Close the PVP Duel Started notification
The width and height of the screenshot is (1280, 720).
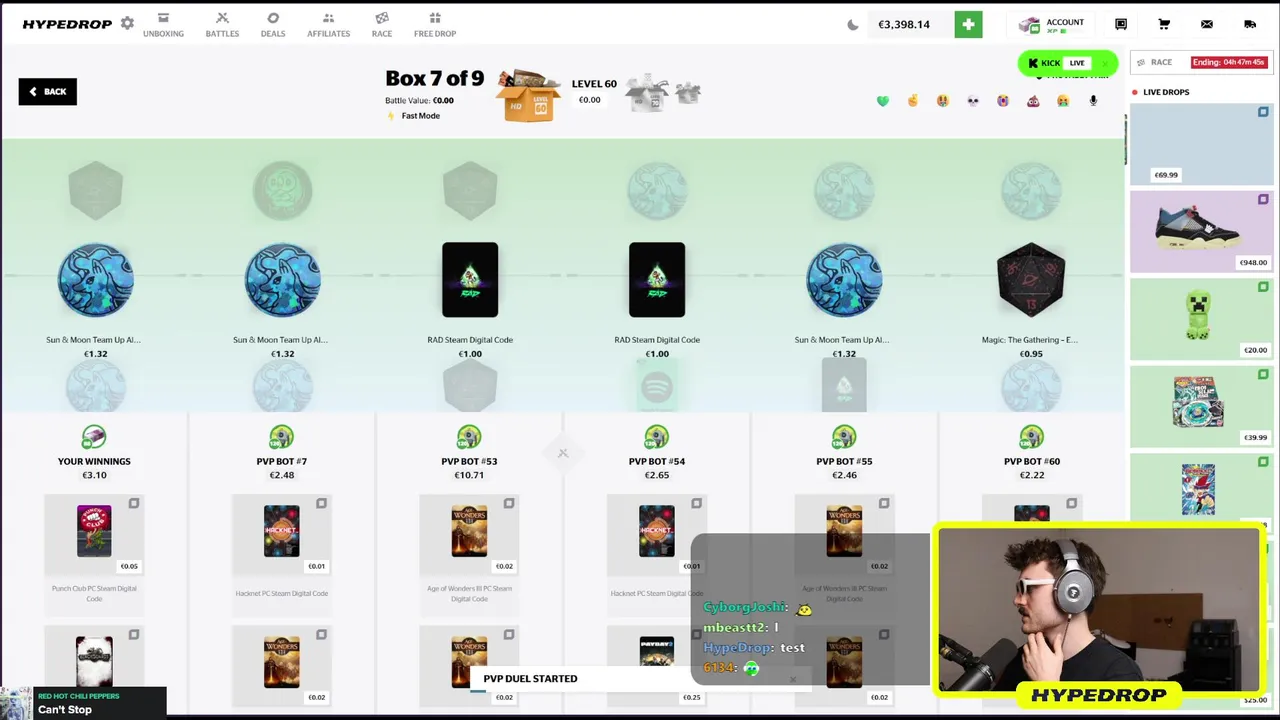coord(793,679)
